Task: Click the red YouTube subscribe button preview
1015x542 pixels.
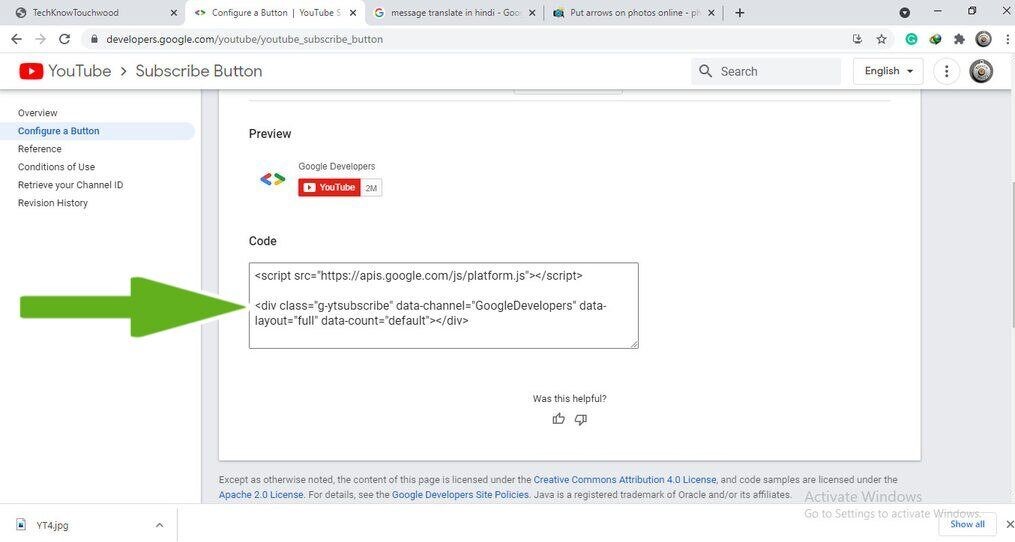Action: point(329,187)
